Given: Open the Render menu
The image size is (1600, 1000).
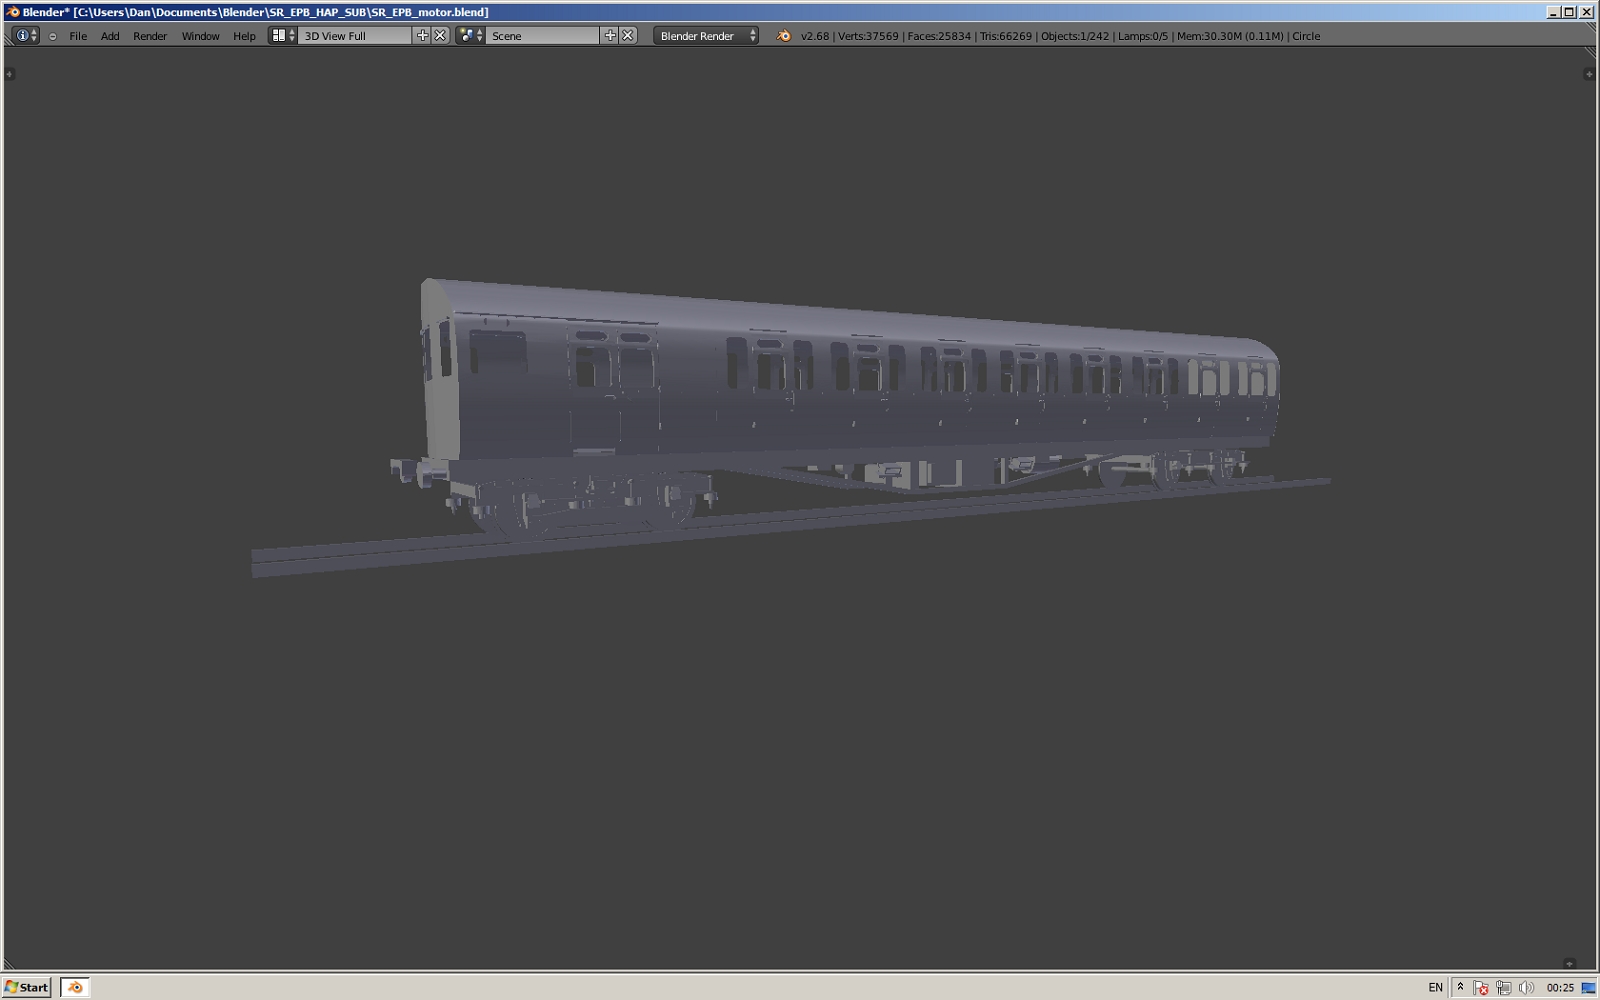Looking at the screenshot, I should pos(150,36).
